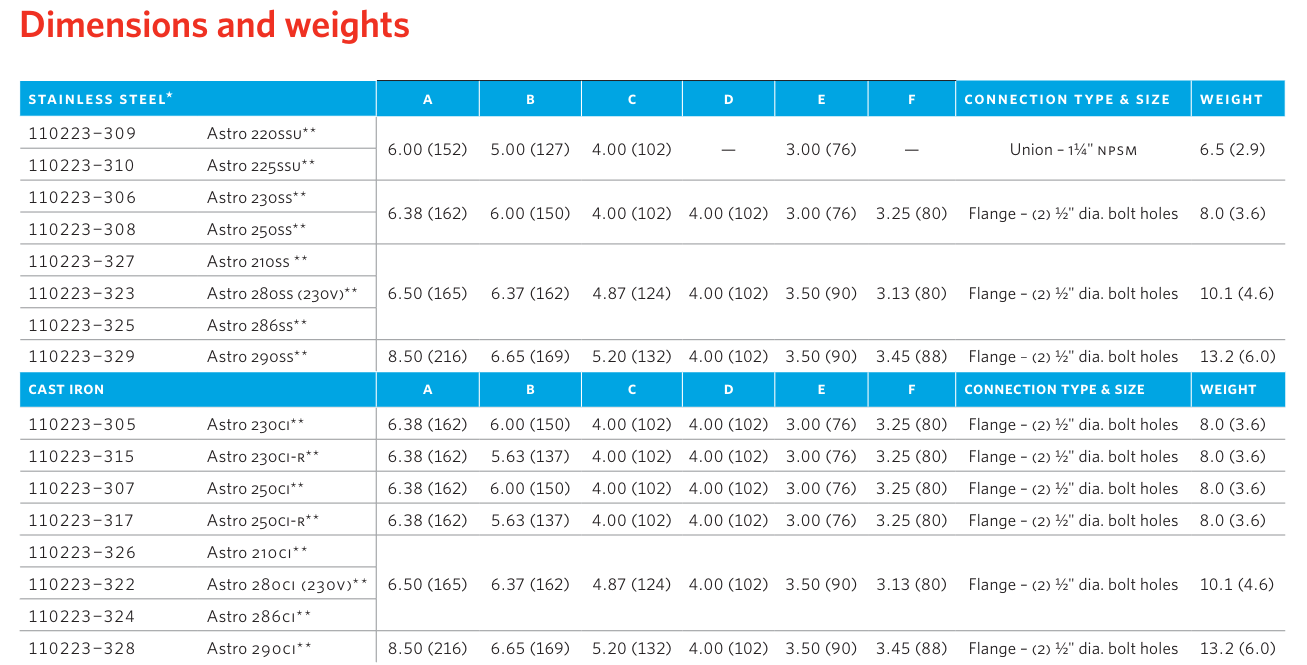Click part number 110223-328
The image size is (1307, 665).
[x=82, y=648]
